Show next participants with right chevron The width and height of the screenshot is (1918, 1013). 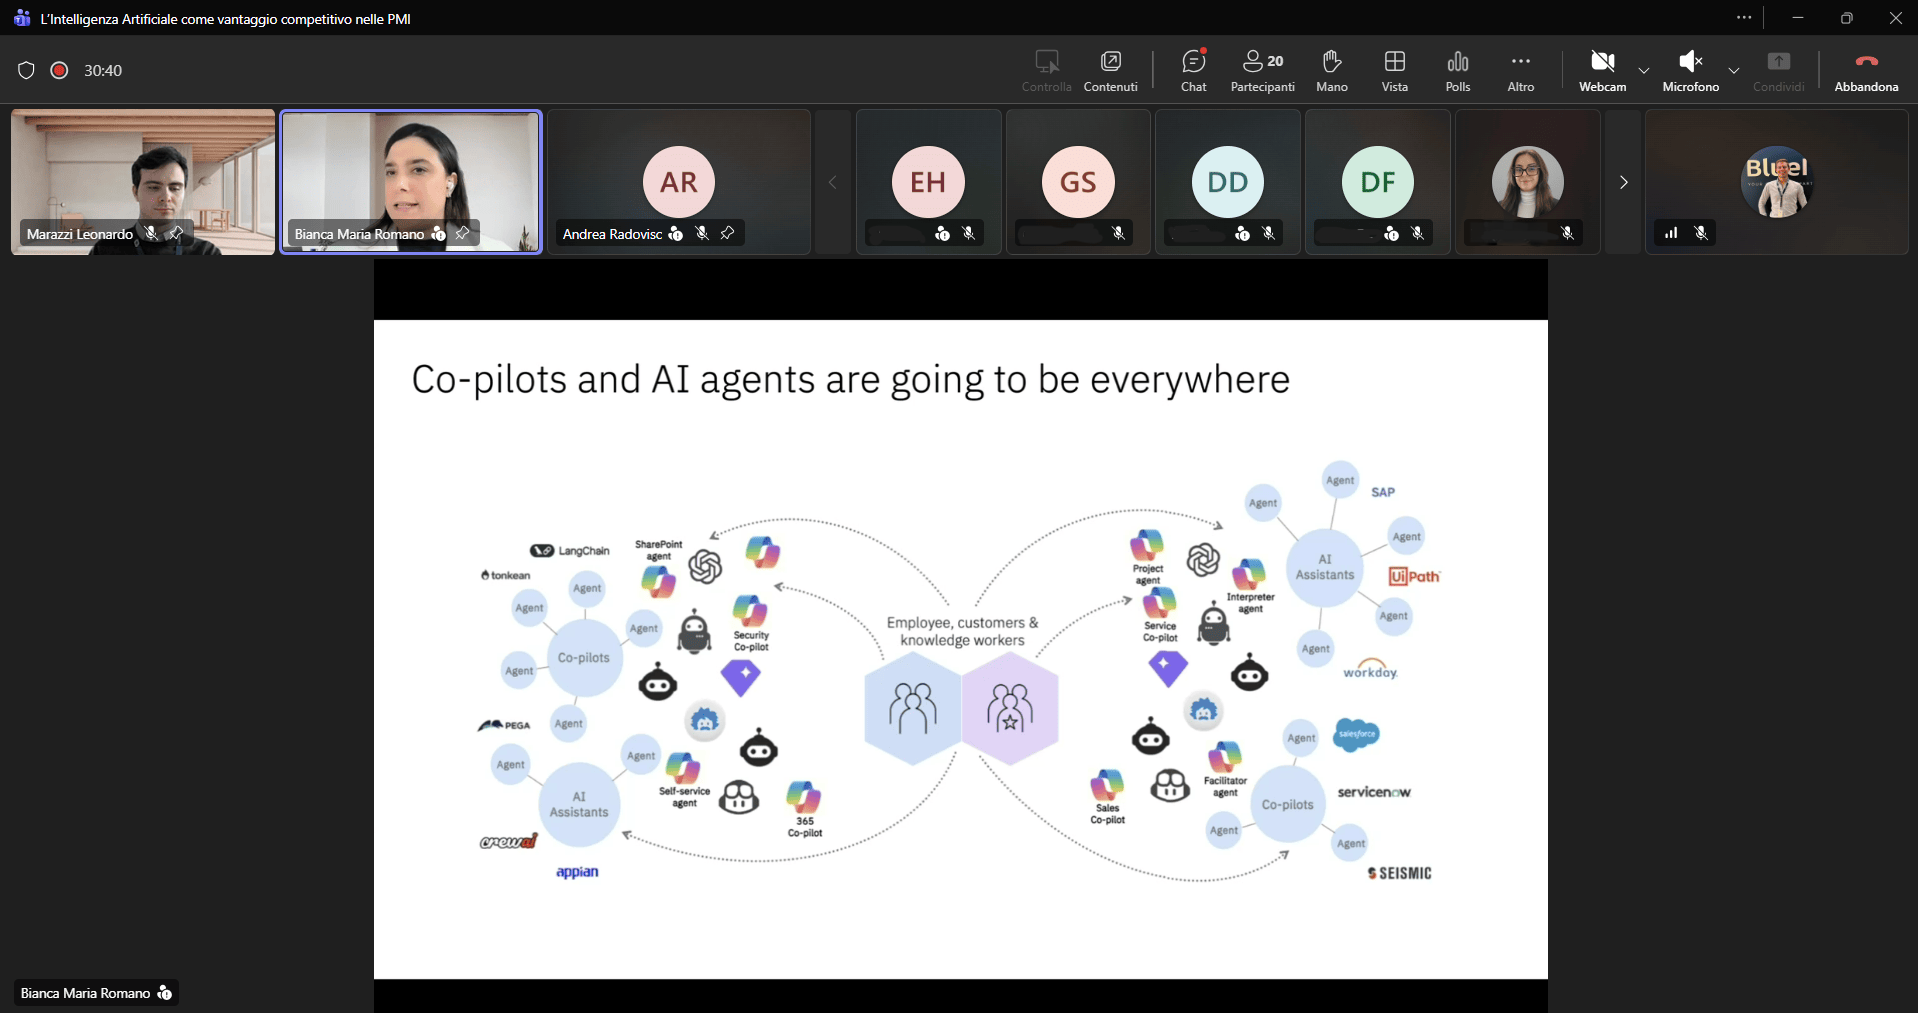(x=1623, y=182)
